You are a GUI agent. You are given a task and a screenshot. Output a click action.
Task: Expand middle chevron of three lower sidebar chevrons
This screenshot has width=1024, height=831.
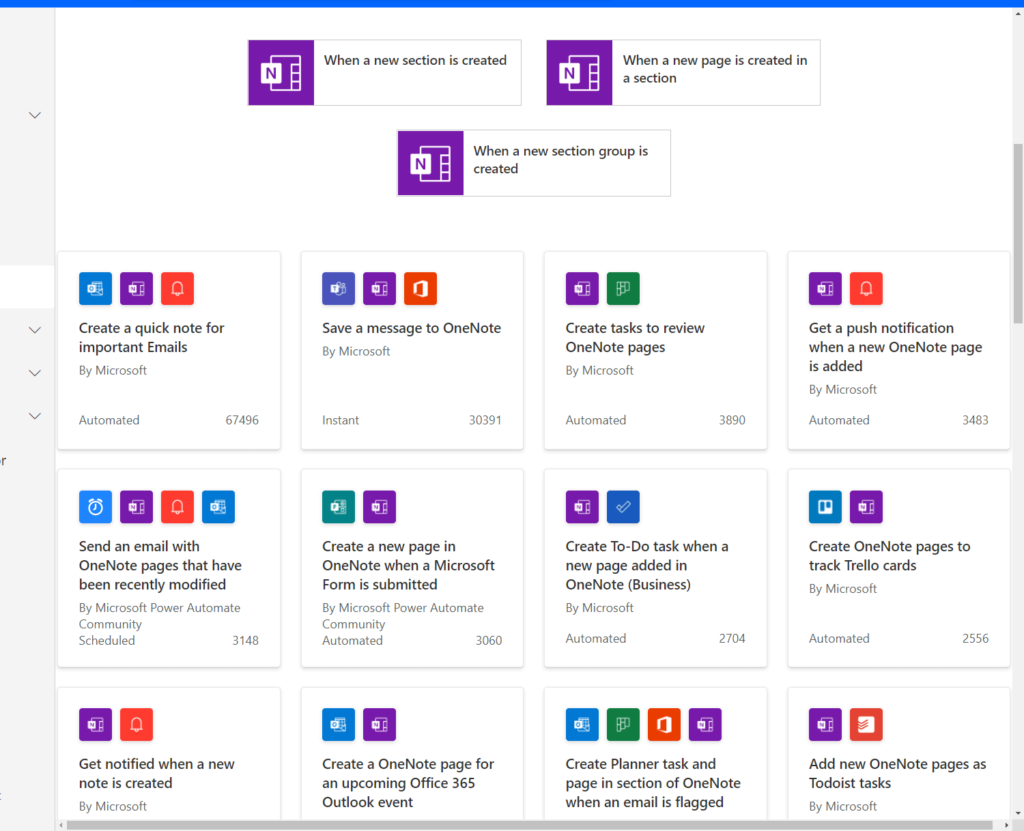click(x=35, y=373)
